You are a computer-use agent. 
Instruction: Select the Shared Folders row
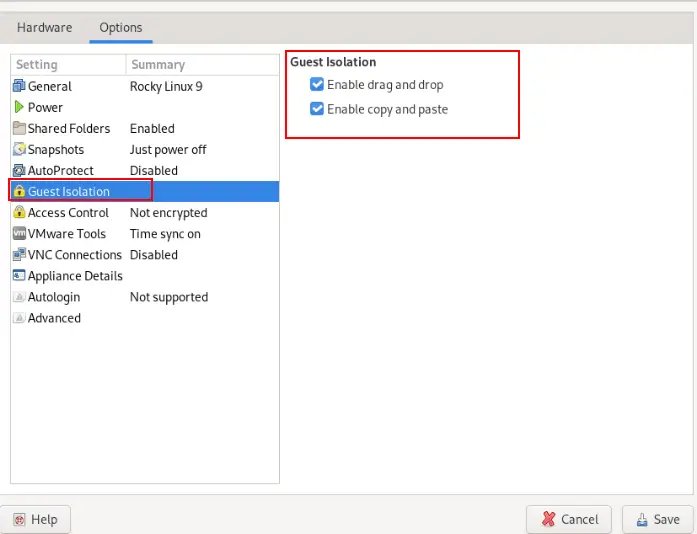coord(145,128)
